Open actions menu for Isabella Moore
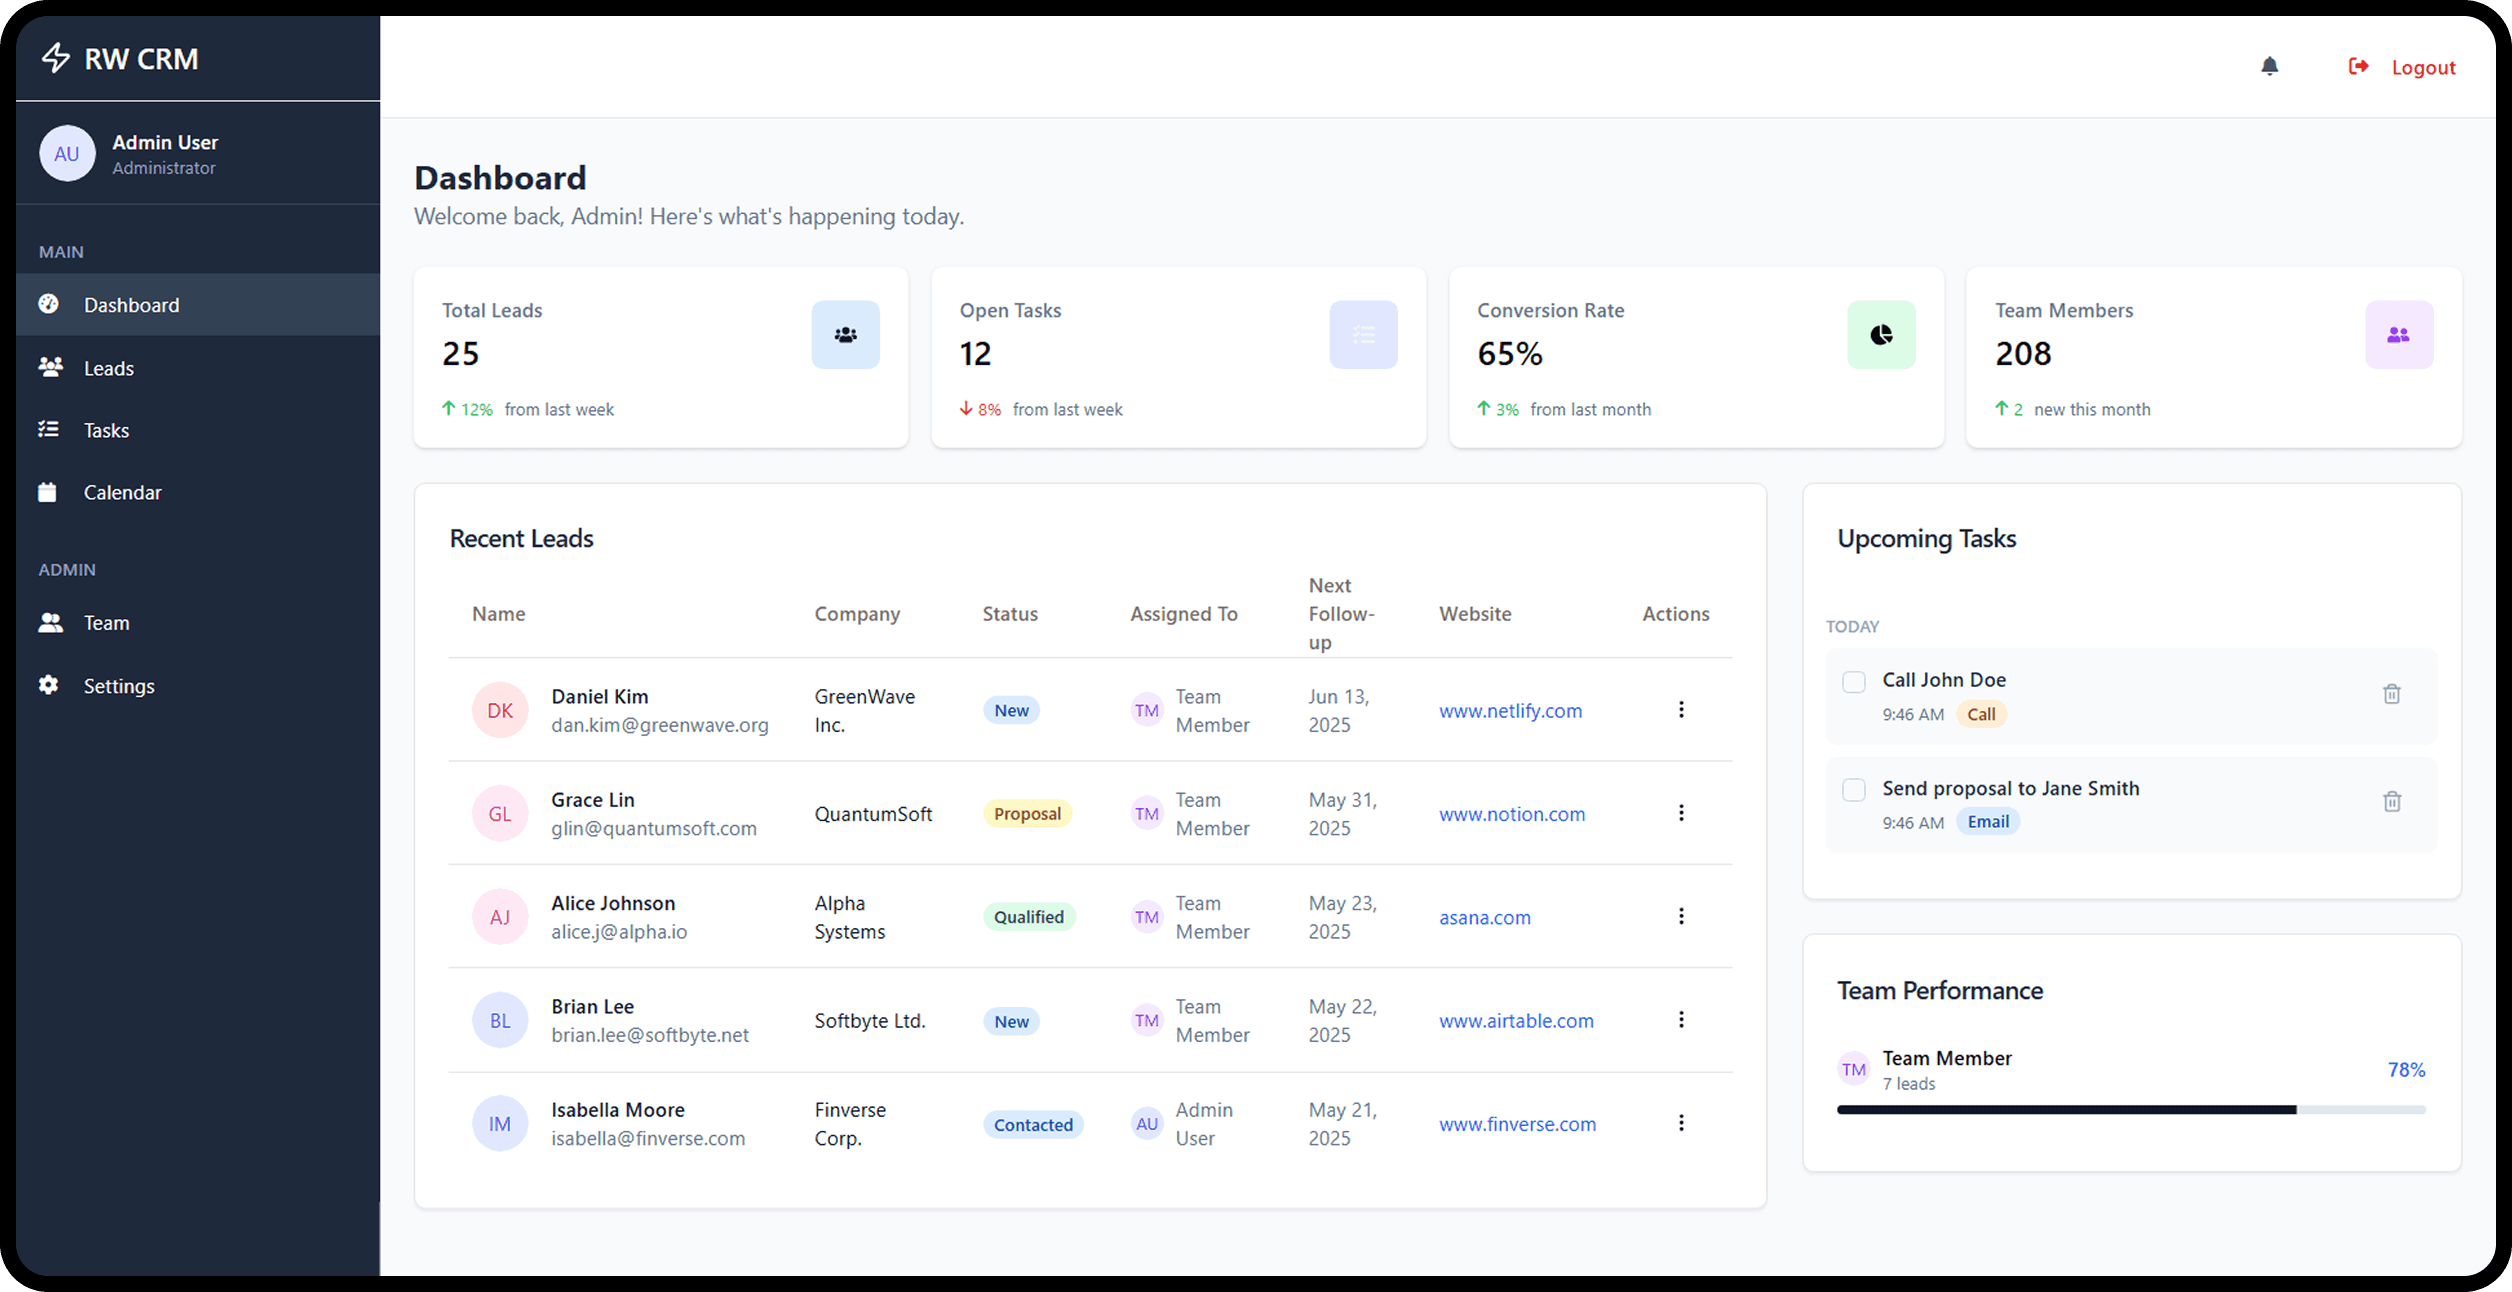The width and height of the screenshot is (2512, 1292). (1681, 1123)
